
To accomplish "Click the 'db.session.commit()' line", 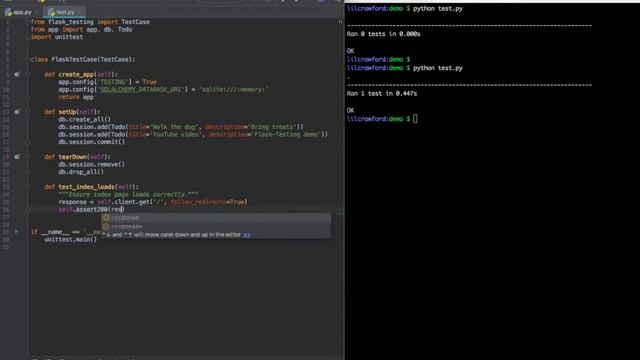I will [91, 142].
